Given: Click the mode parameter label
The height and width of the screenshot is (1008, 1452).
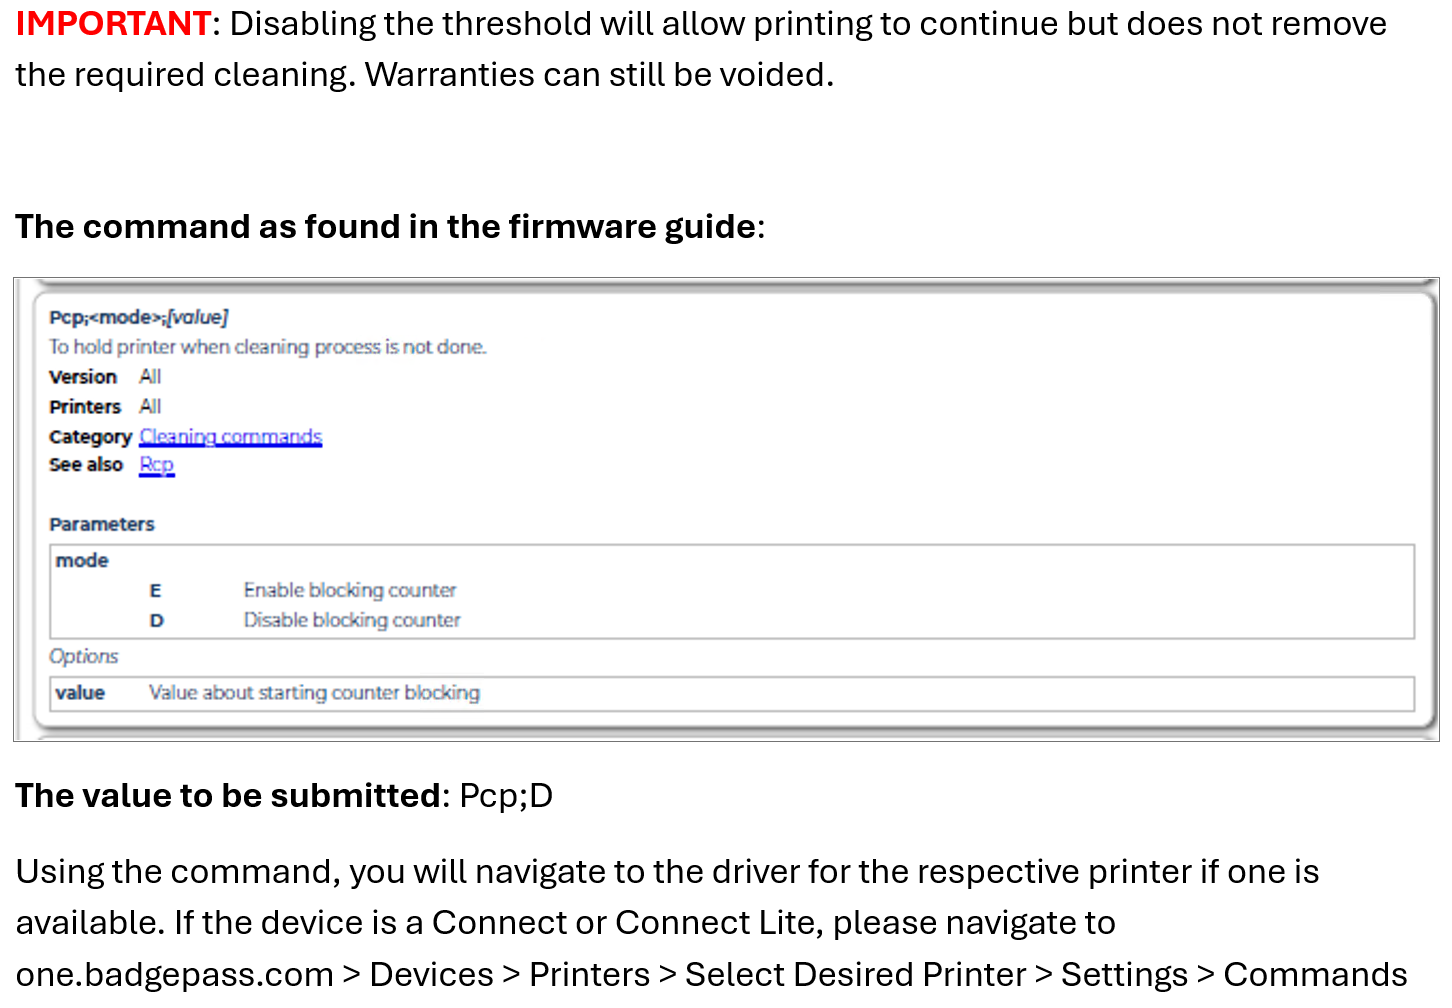Looking at the screenshot, I should click(82, 561).
